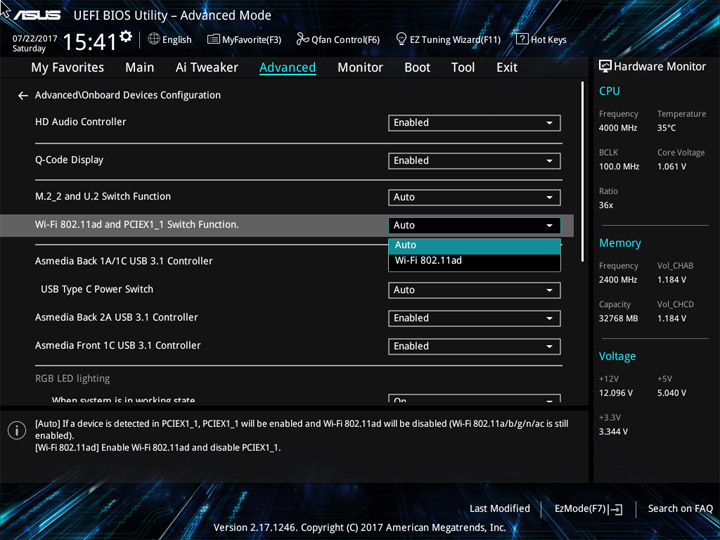Open the working state RGB dropdown
This screenshot has width=720, height=540.
[x=474, y=398]
